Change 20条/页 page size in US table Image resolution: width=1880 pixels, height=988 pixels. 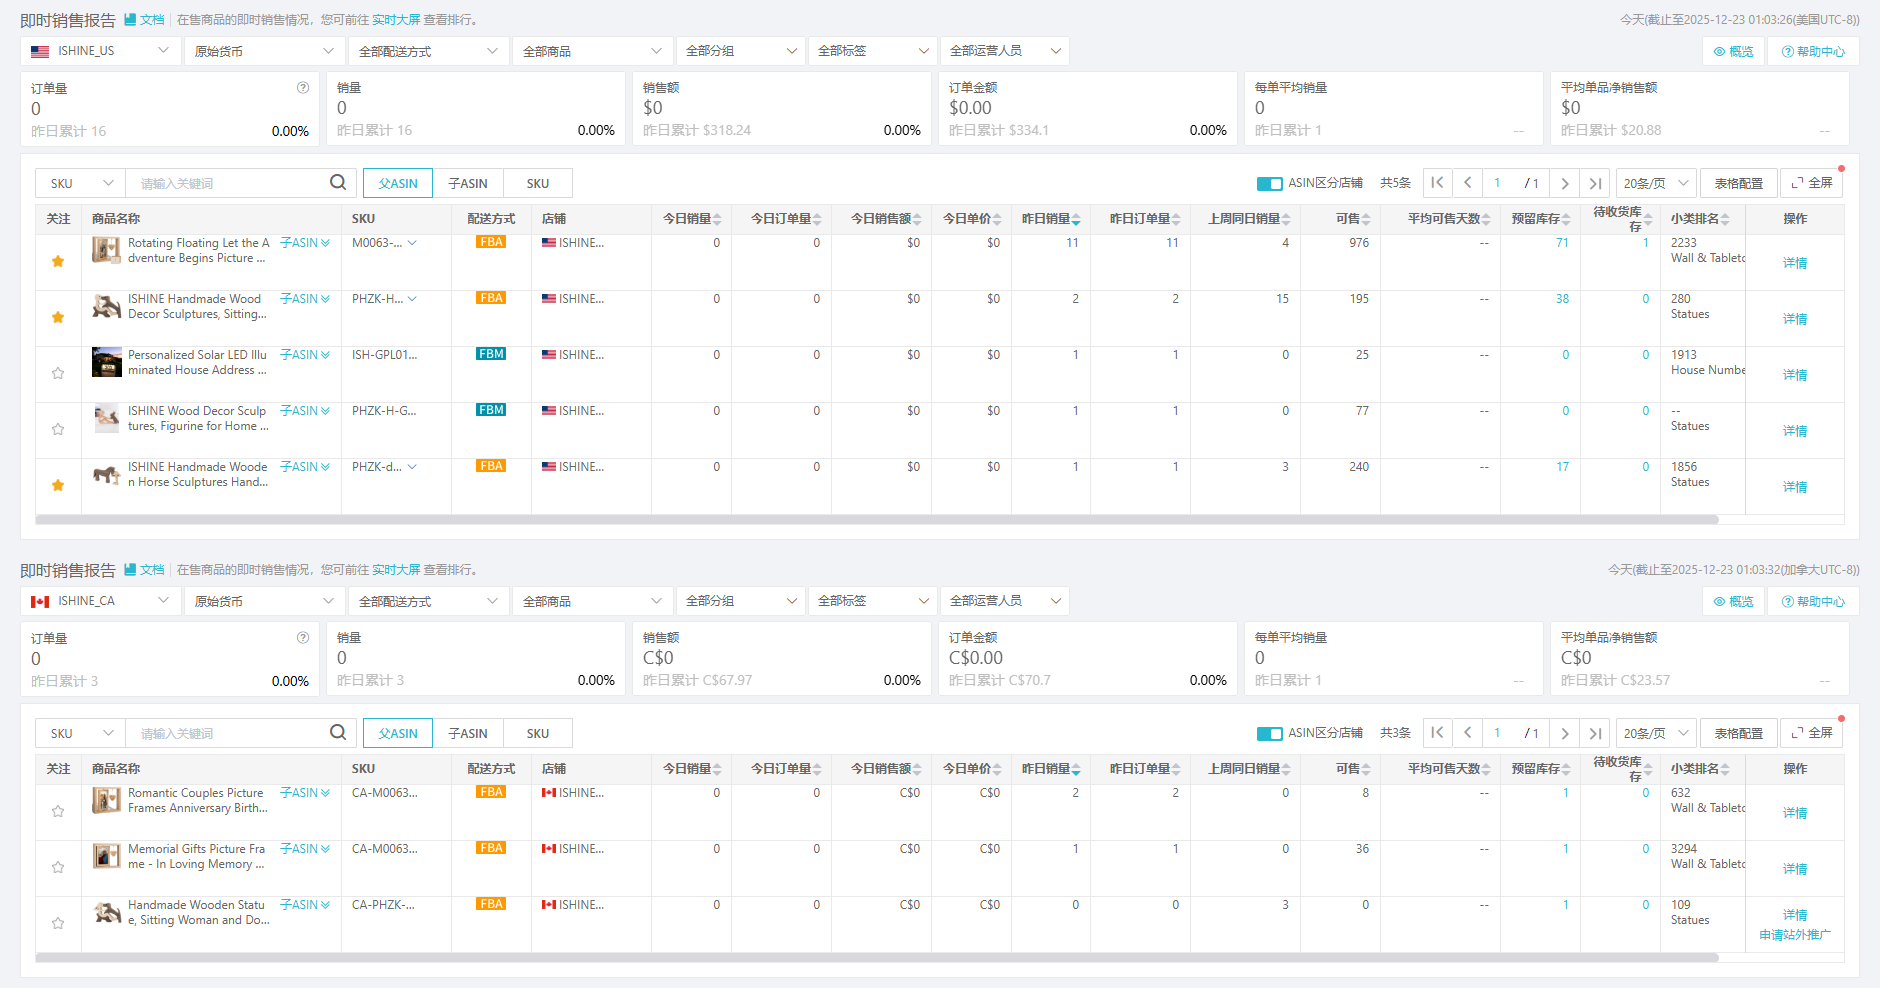click(x=1656, y=183)
